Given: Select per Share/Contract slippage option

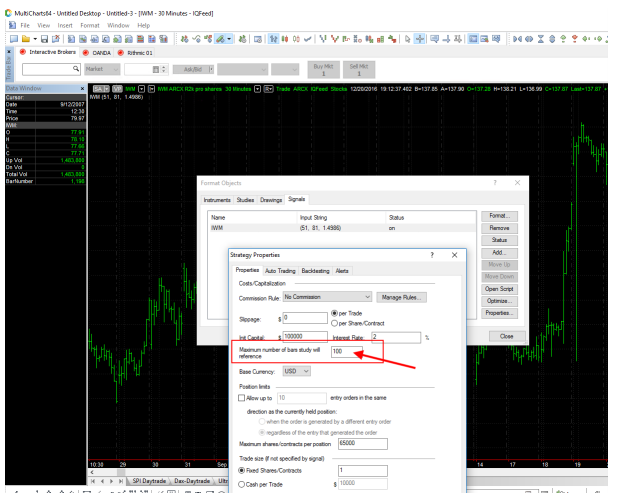Looking at the screenshot, I should point(334,322).
